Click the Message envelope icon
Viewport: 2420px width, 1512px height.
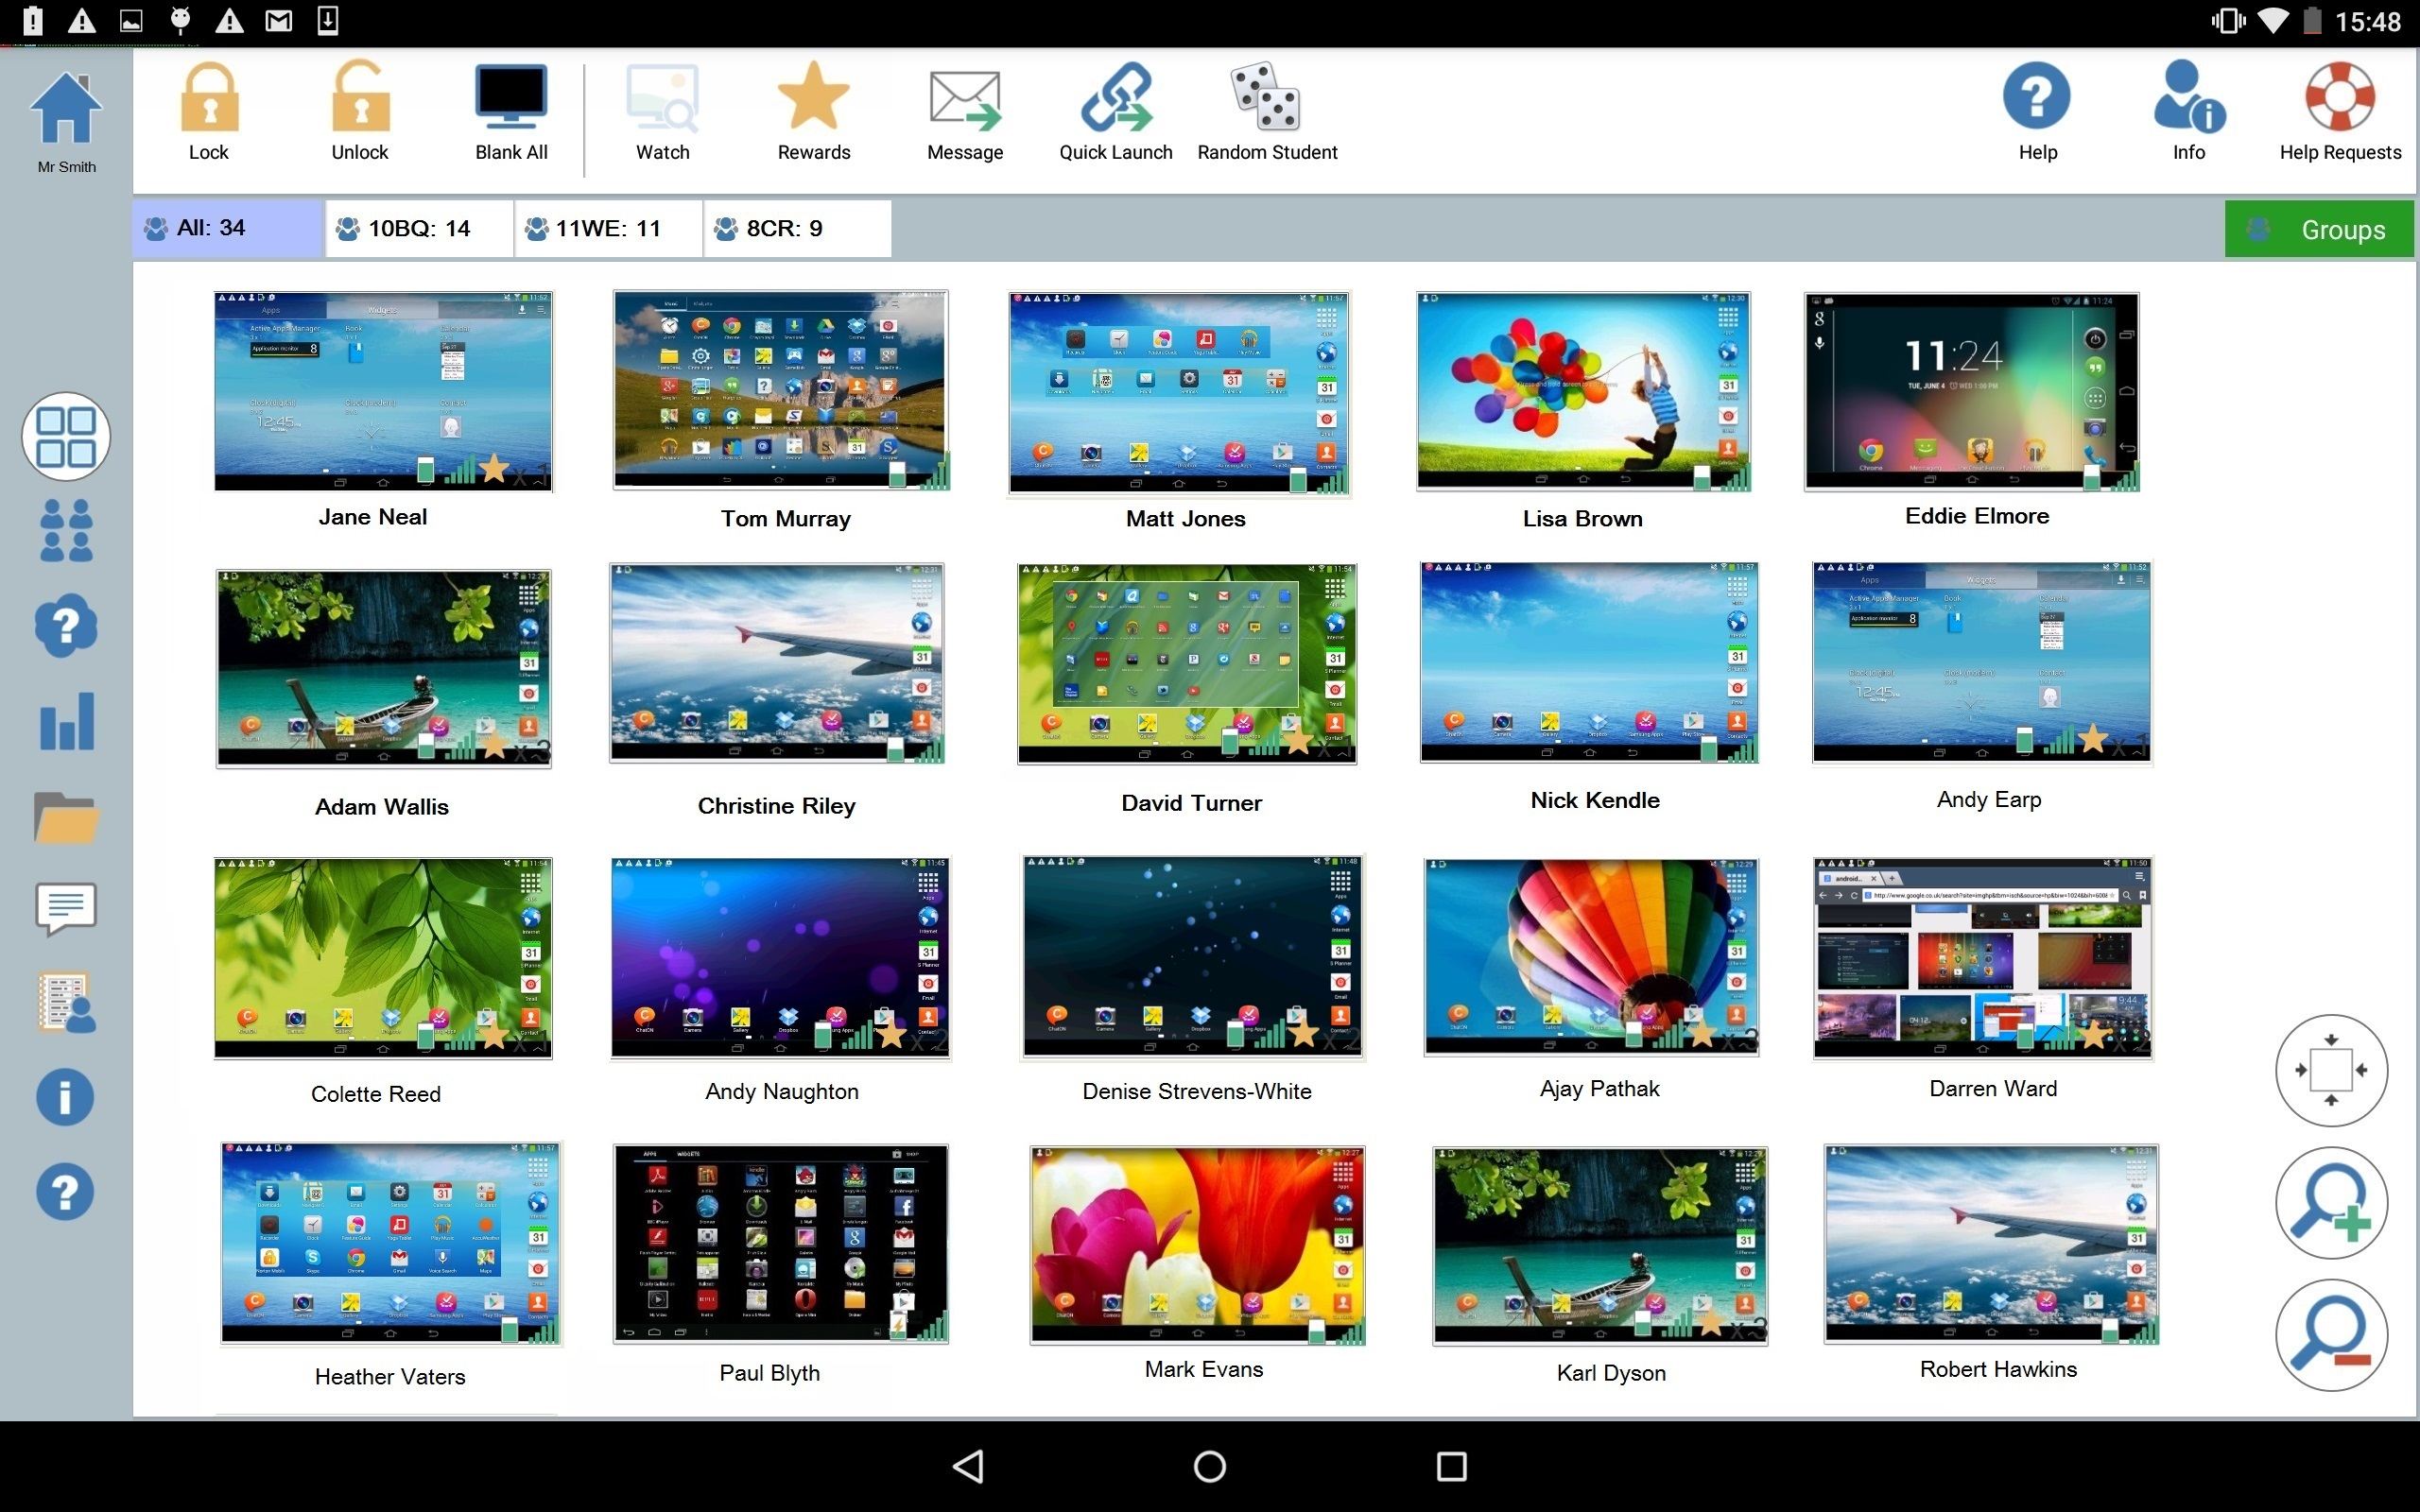click(x=964, y=100)
